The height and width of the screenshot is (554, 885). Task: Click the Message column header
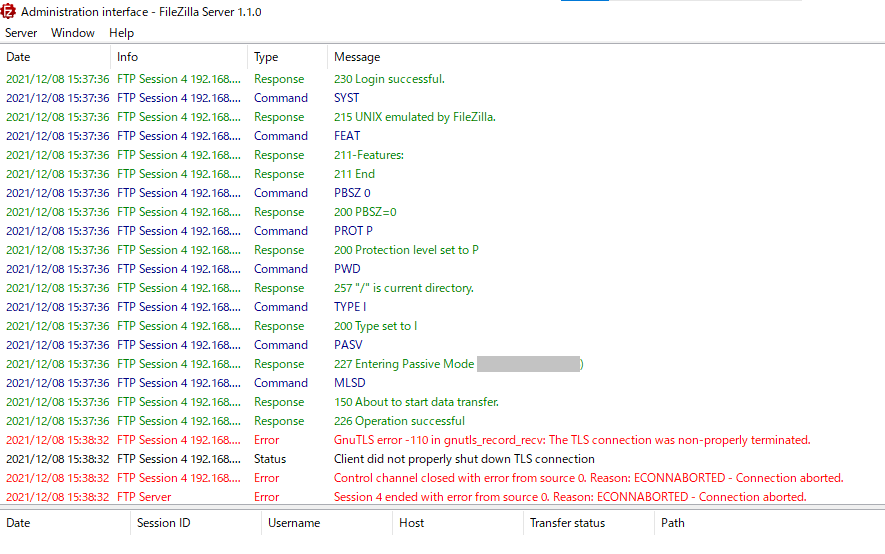point(606,57)
